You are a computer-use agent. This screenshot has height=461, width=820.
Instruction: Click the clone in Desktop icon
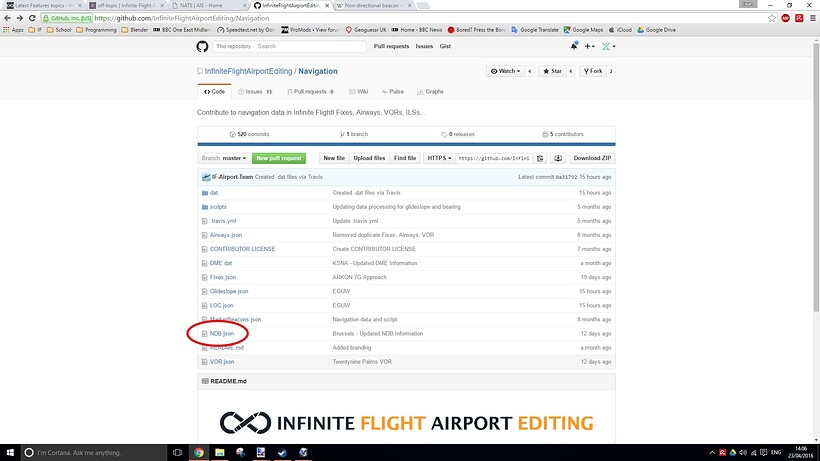pyautogui.click(x=558, y=158)
